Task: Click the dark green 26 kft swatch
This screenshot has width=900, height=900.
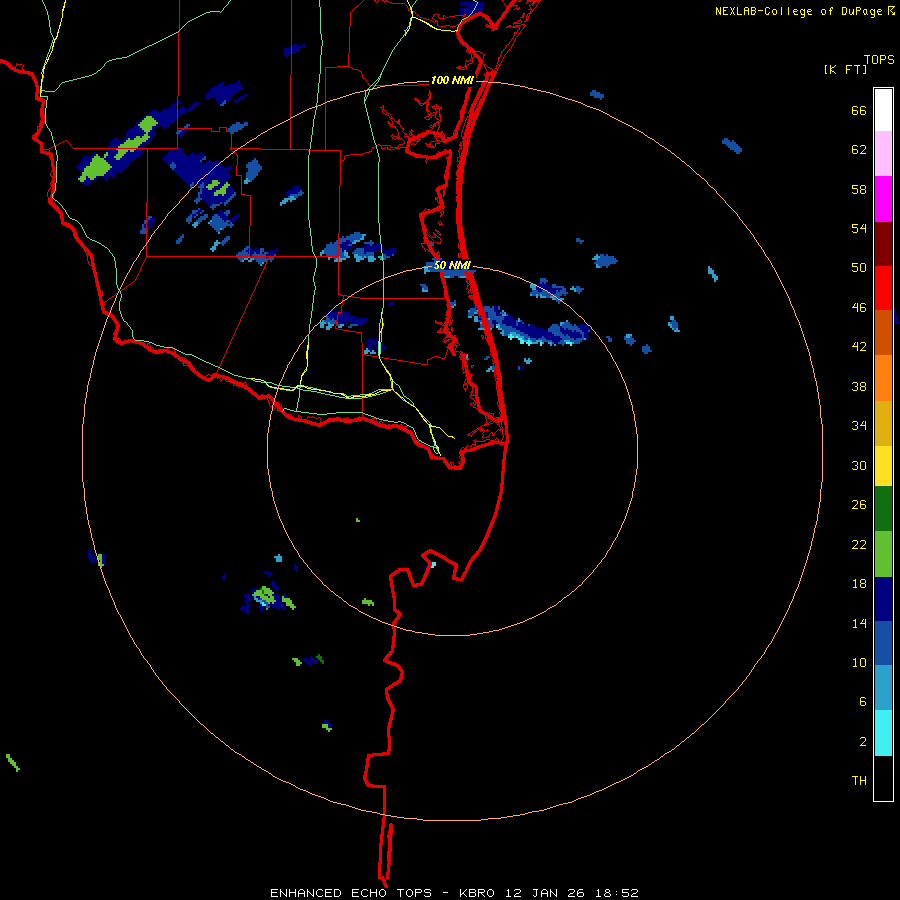Action: coord(883,509)
